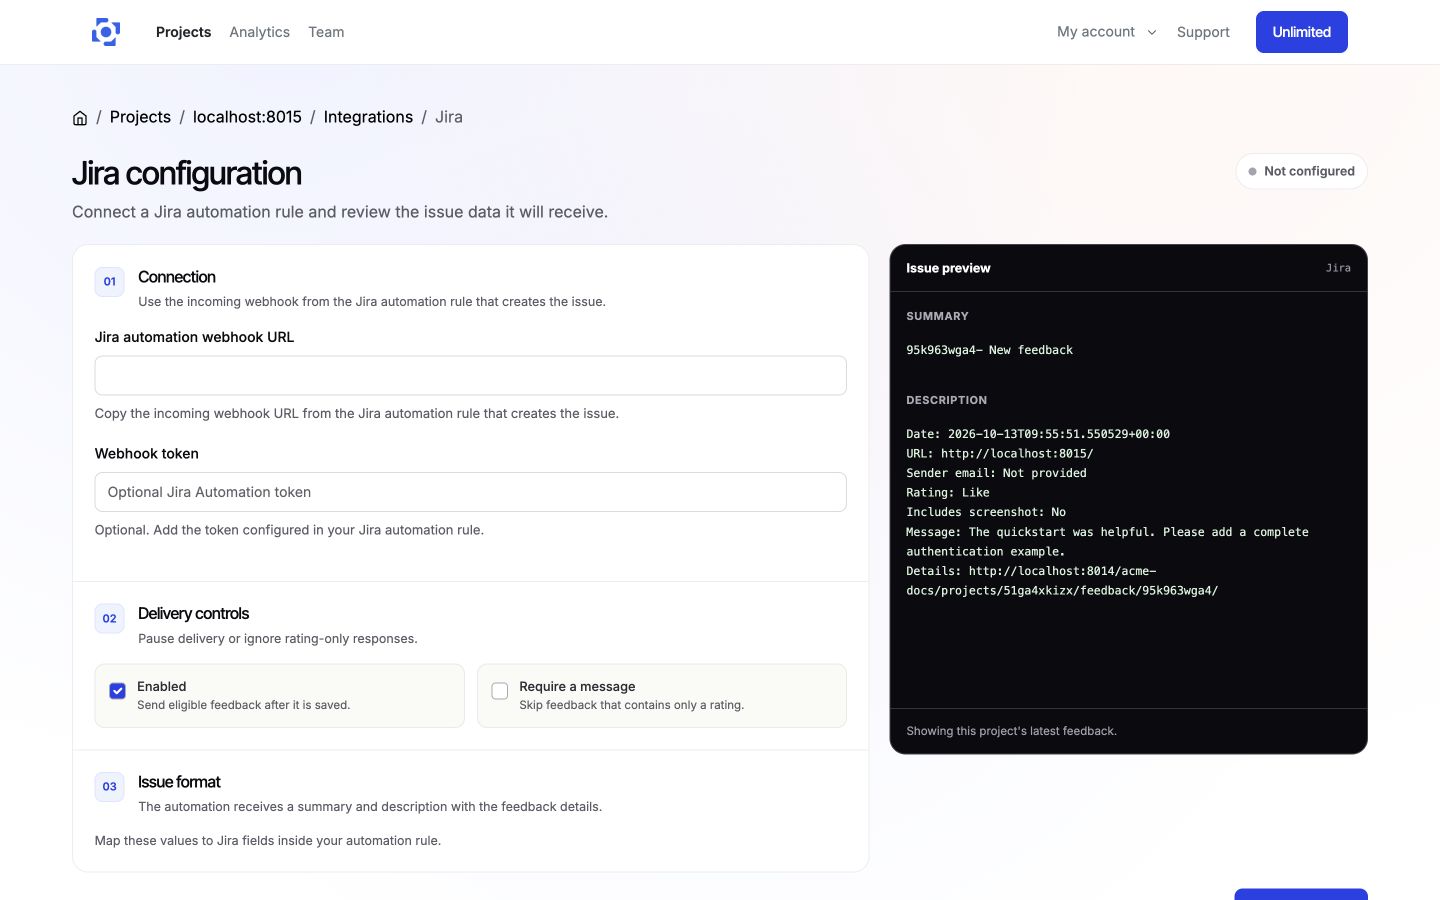Click the Jira configuration page title
1440x900 pixels.
[187, 174]
